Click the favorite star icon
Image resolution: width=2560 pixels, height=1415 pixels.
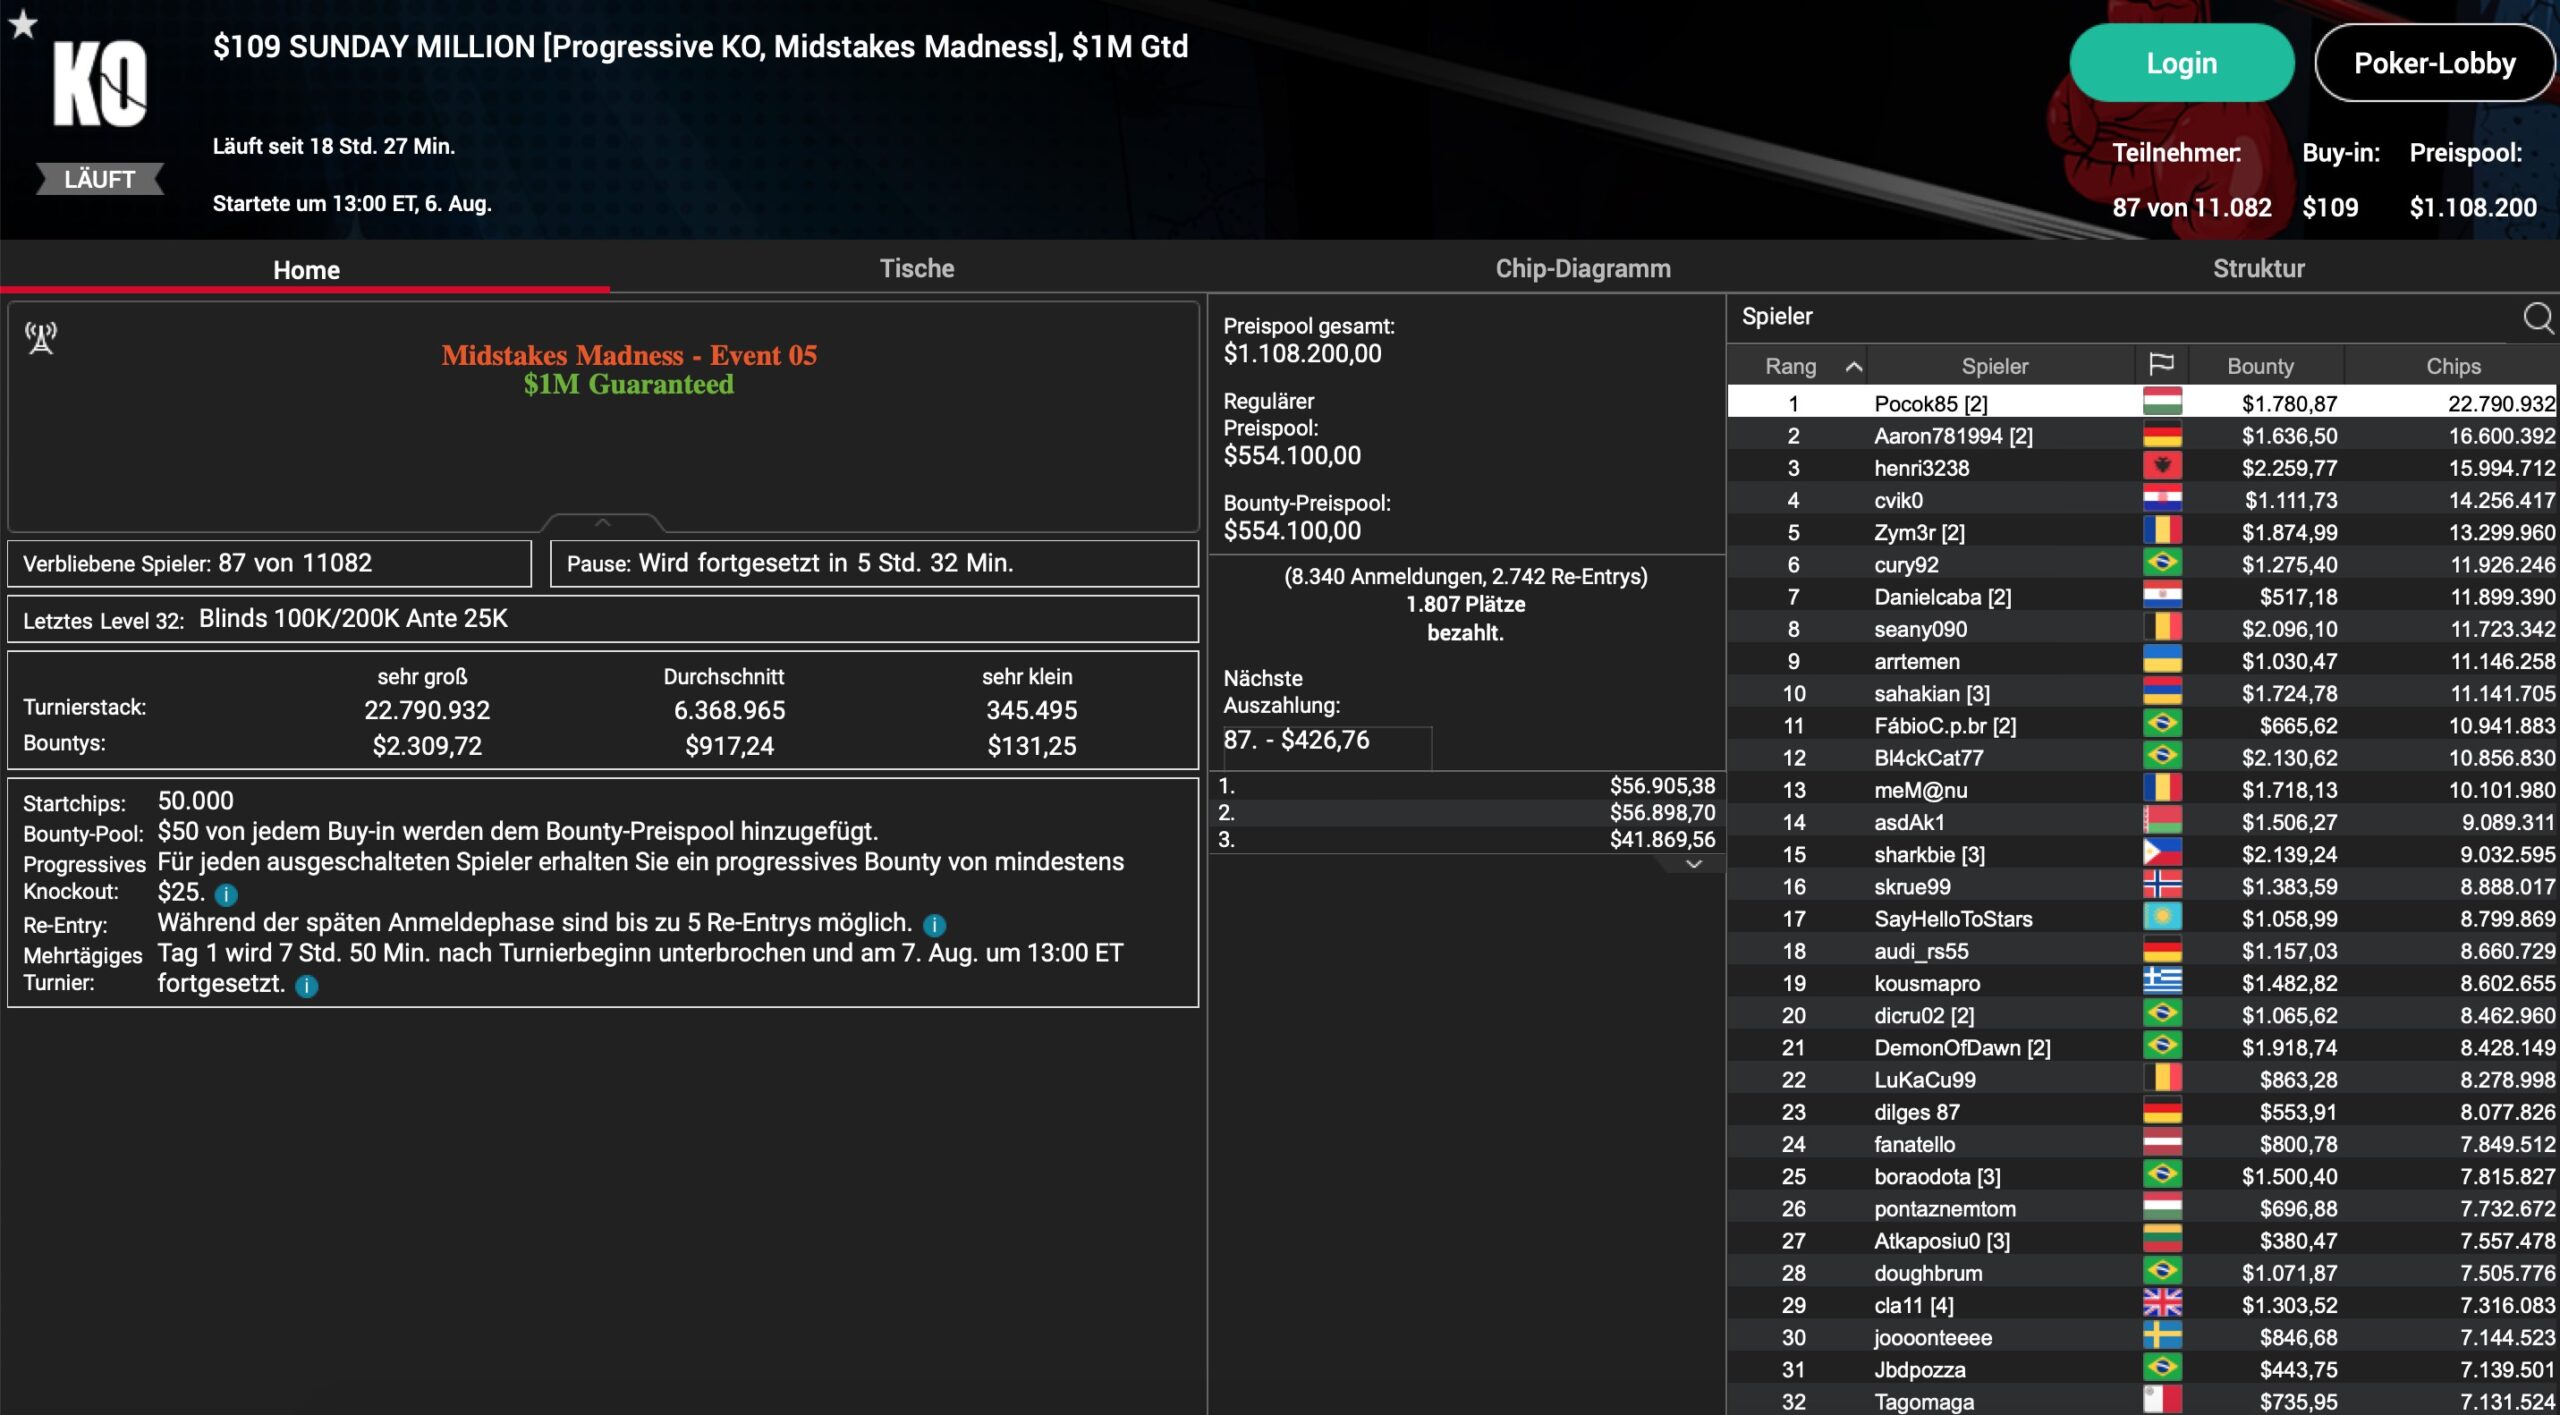[x=23, y=24]
